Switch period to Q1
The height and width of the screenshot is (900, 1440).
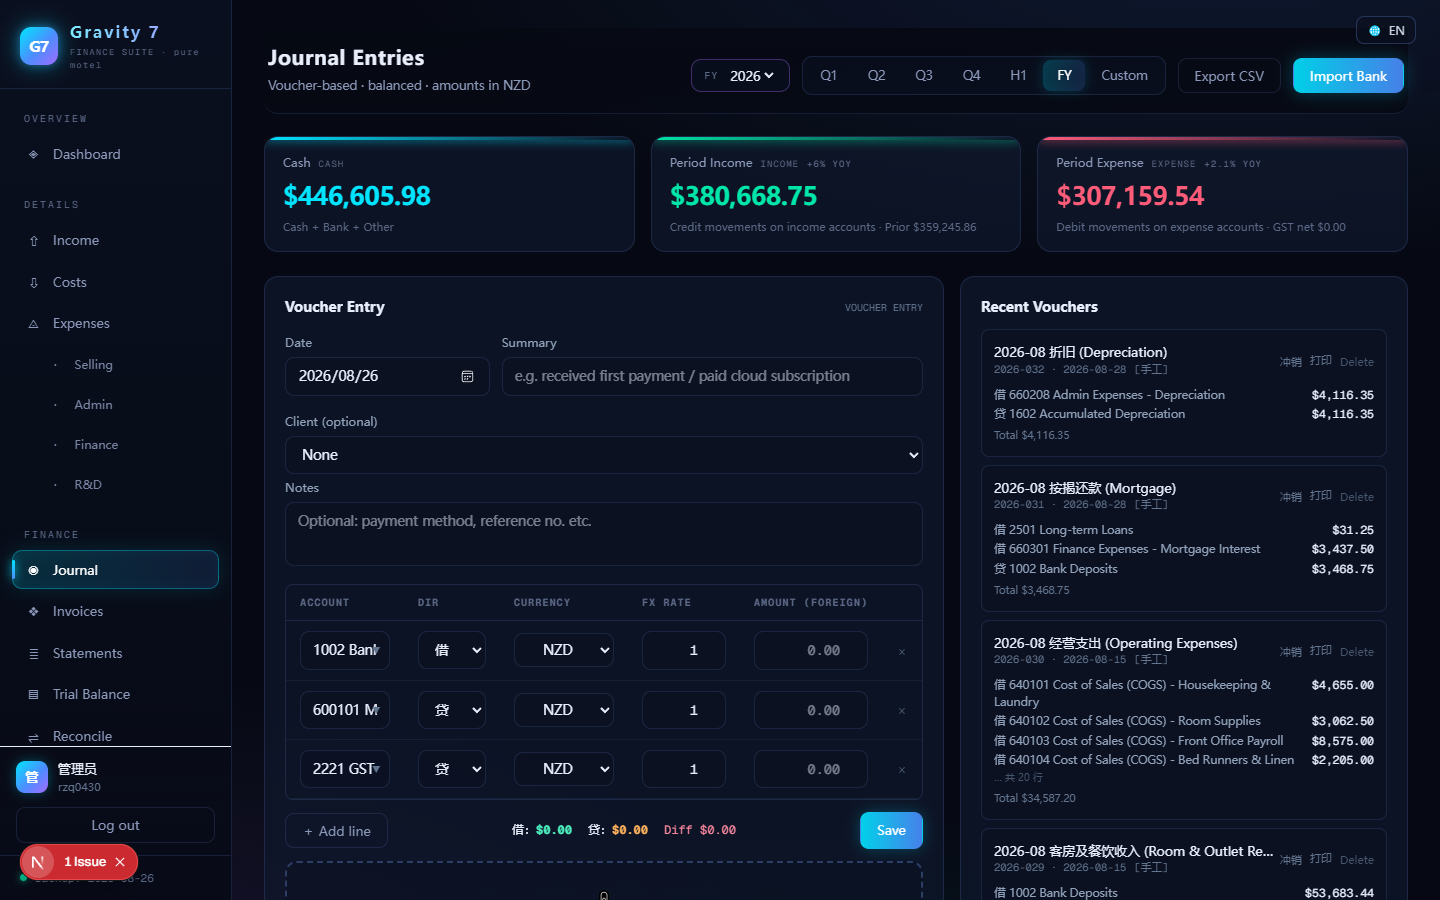[828, 76]
